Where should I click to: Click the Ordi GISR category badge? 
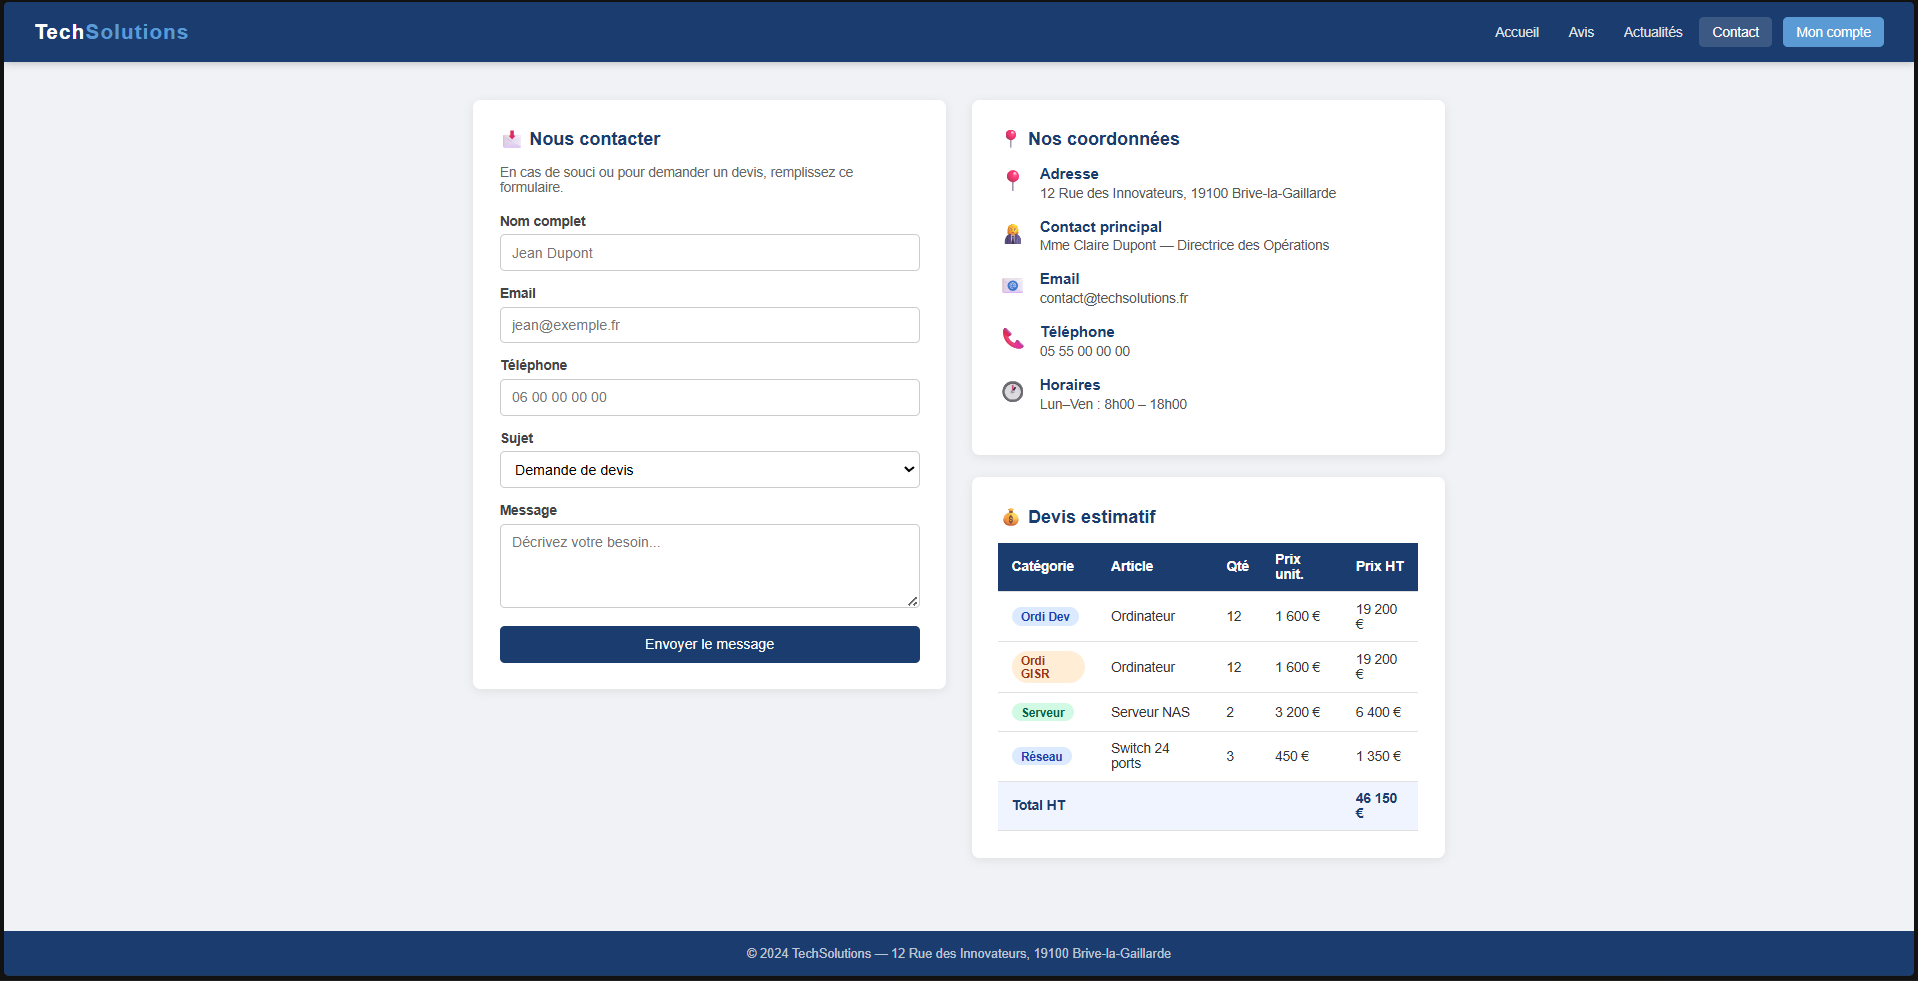(1047, 667)
